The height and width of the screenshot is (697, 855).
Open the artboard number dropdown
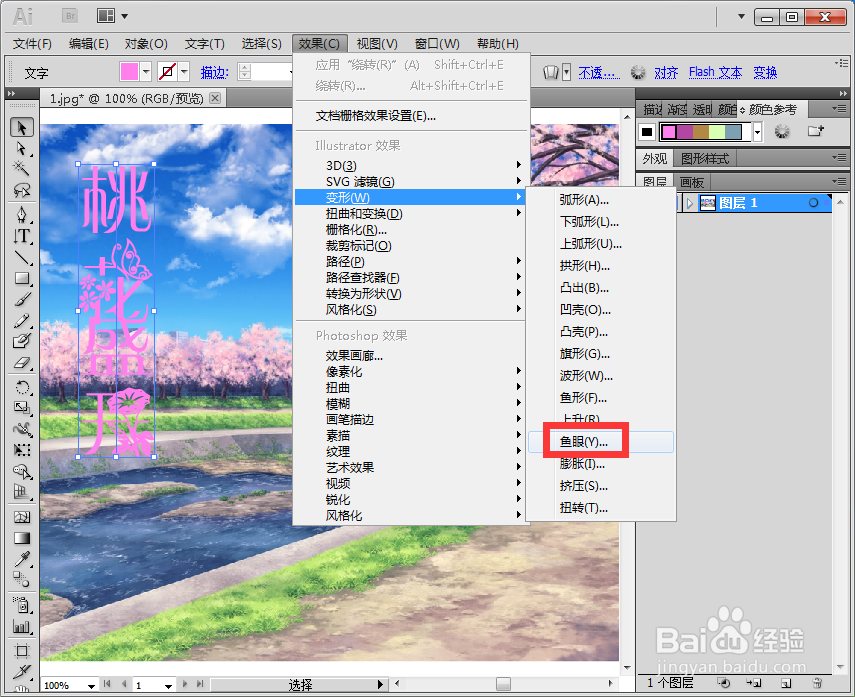coord(168,686)
